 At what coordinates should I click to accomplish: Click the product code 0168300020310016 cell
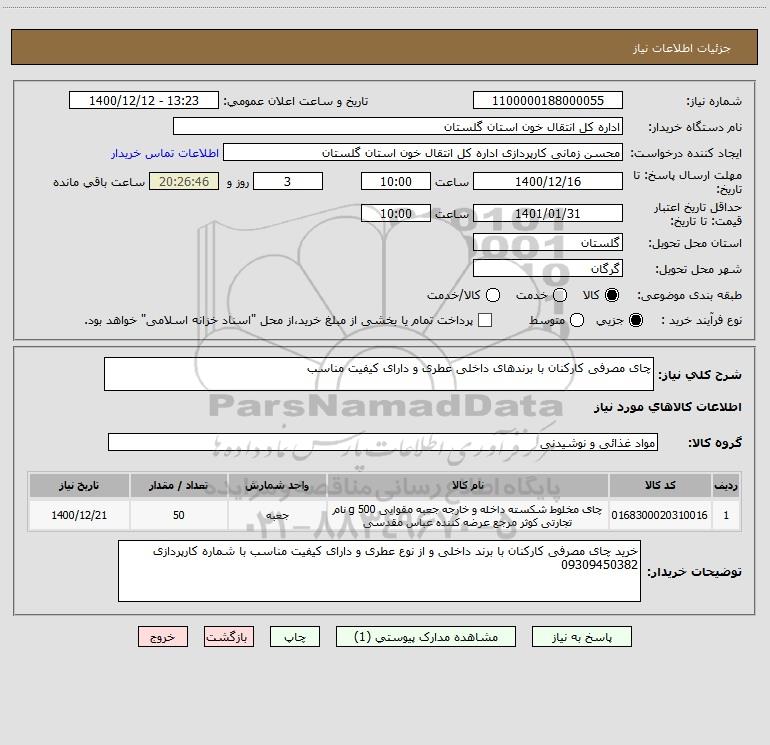(x=660, y=515)
